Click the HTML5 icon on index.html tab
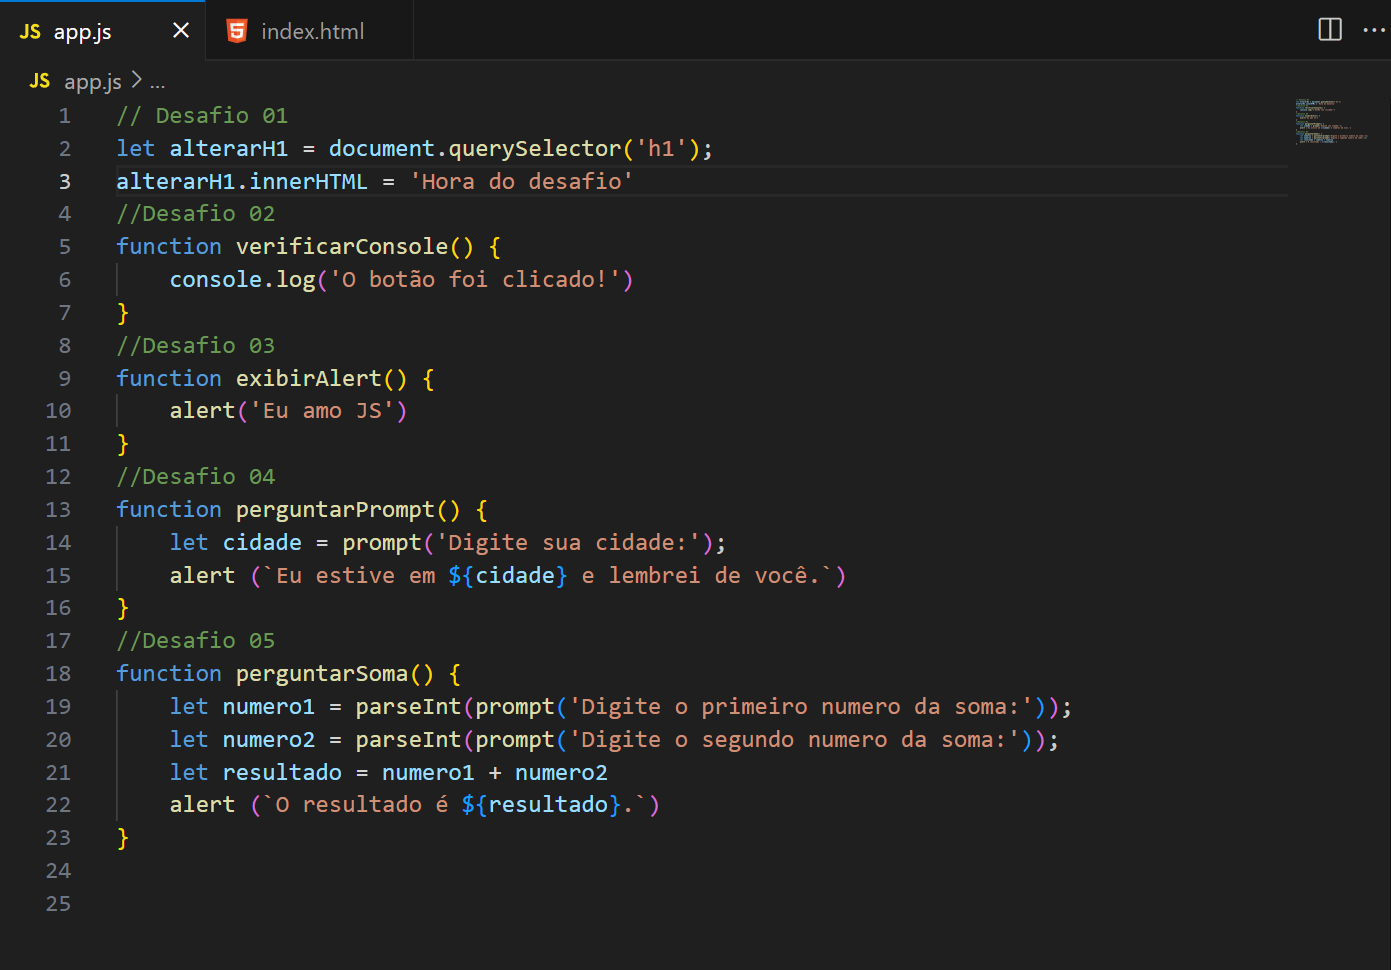 (x=237, y=31)
